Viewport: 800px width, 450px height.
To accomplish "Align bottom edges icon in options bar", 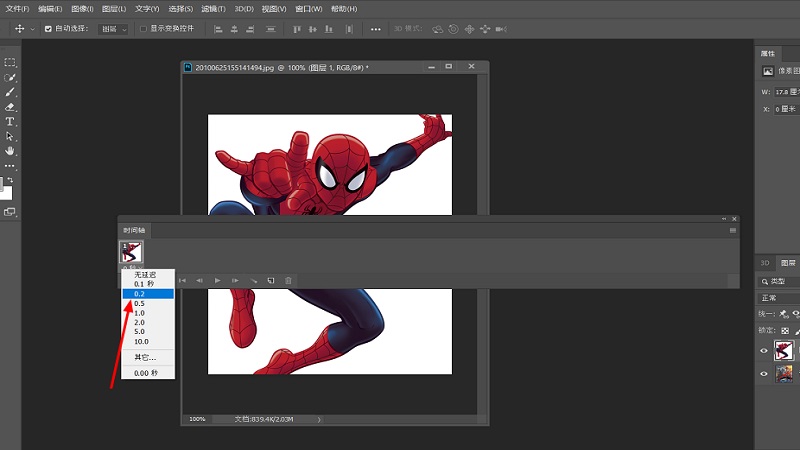I will [329, 29].
